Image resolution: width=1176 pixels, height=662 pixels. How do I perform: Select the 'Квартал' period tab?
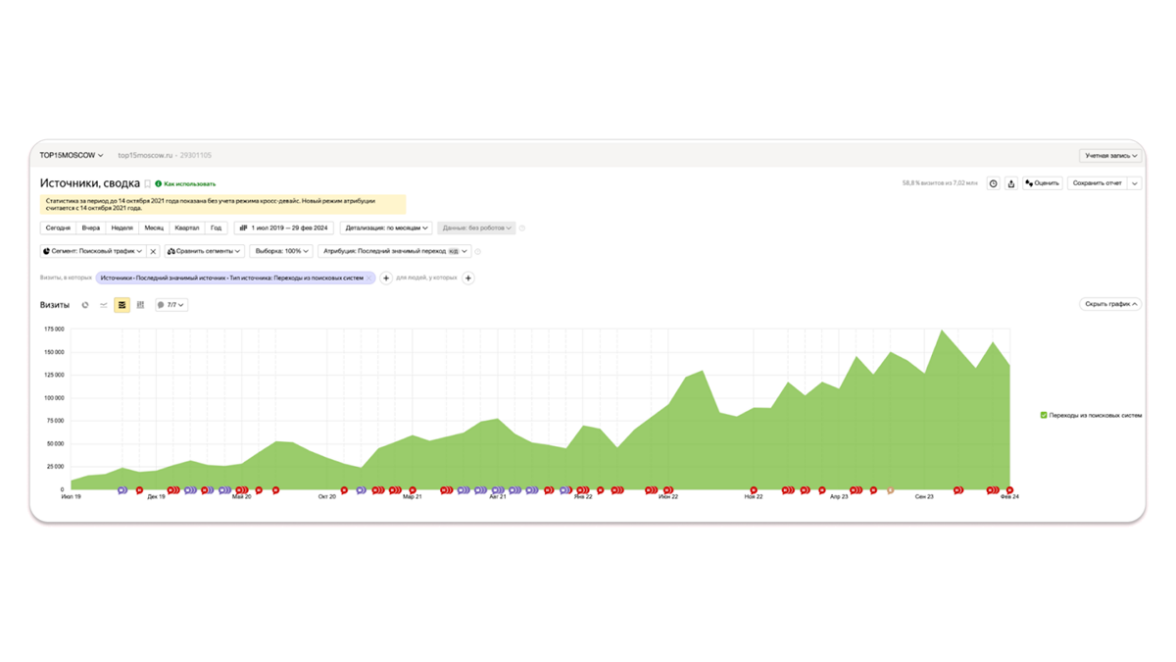[187, 228]
